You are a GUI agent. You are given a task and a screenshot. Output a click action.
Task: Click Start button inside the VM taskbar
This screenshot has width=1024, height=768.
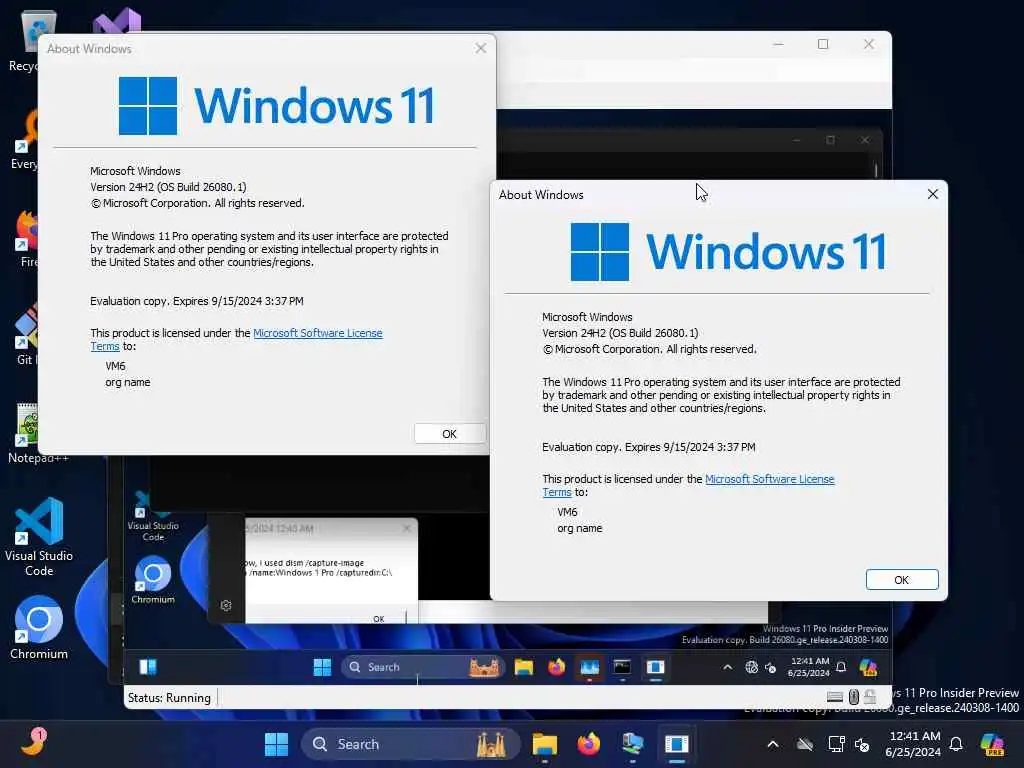[x=322, y=667]
